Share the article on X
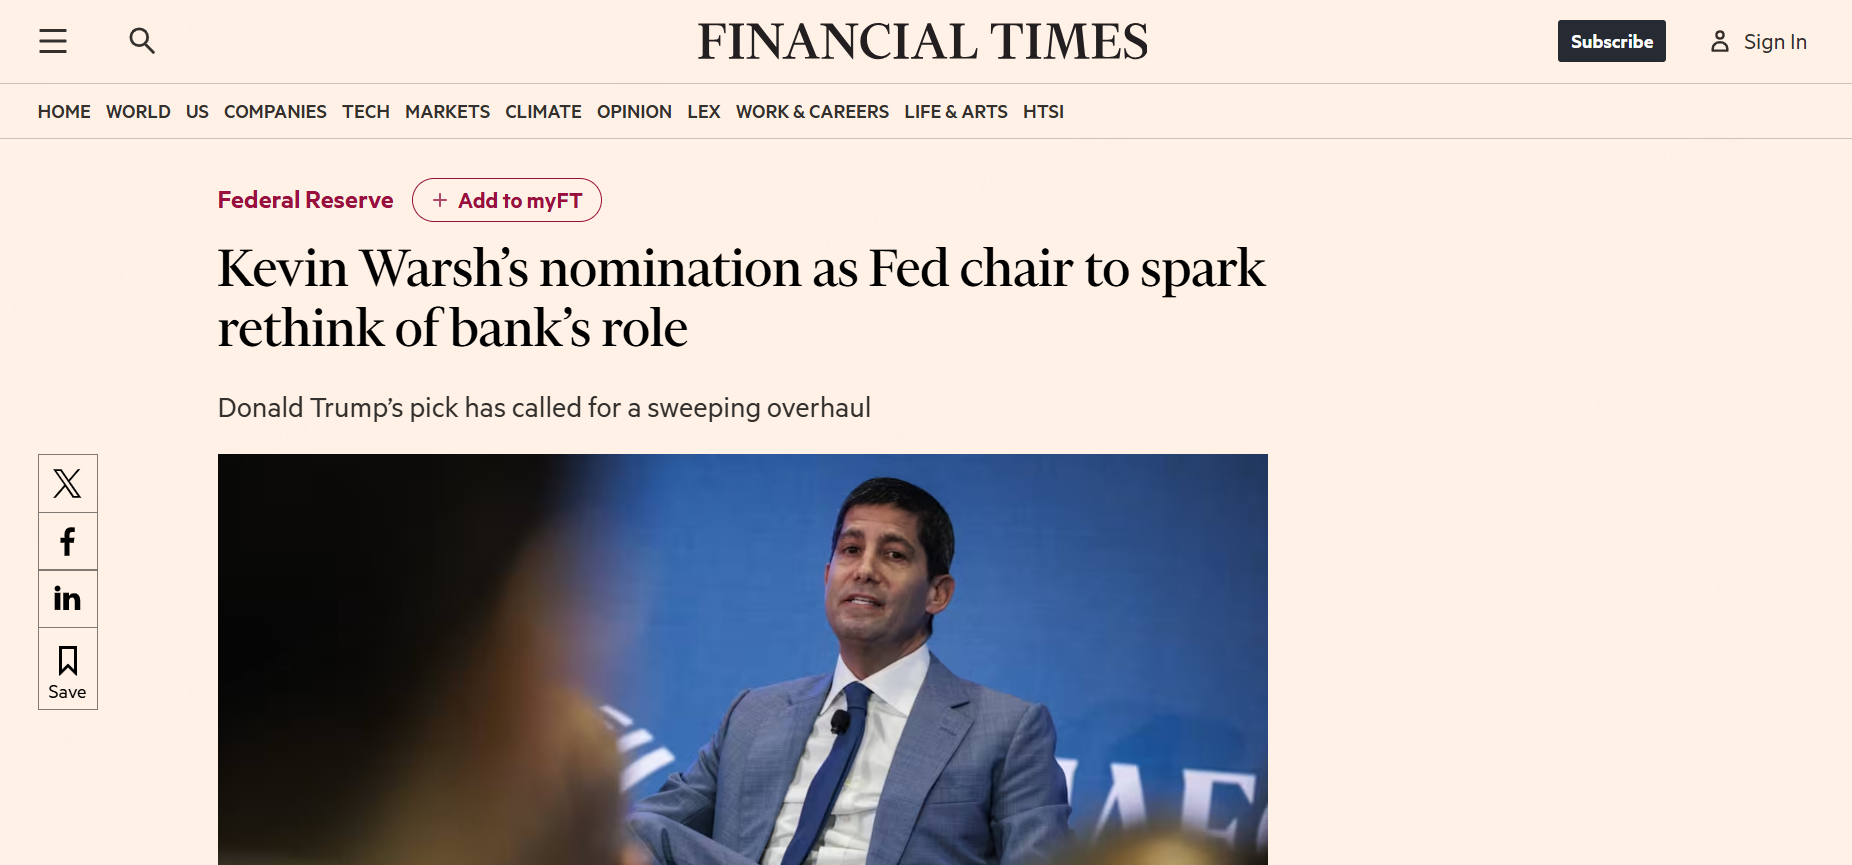This screenshot has width=1852, height=865. click(67, 483)
